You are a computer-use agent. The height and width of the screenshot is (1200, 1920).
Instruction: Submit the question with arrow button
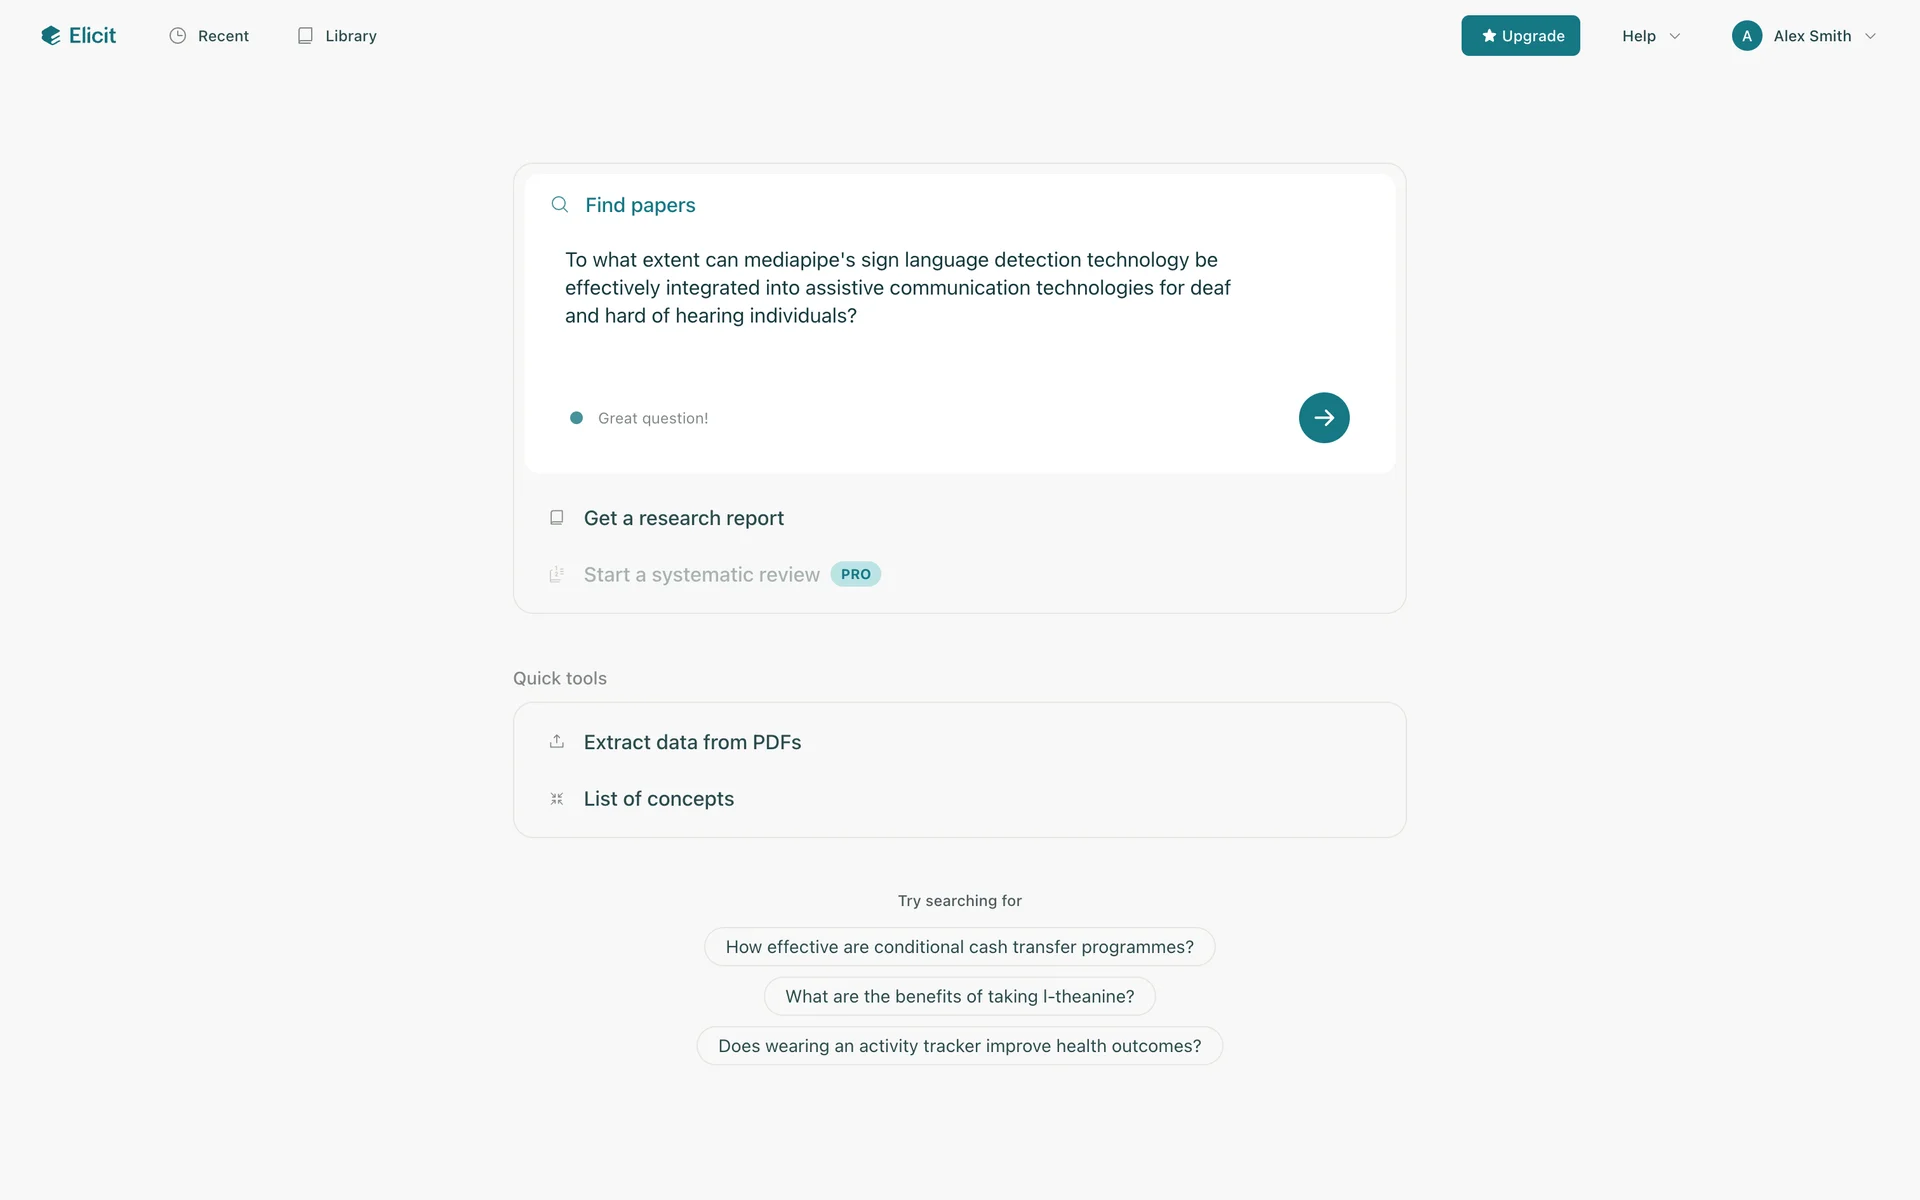tap(1323, 418)
